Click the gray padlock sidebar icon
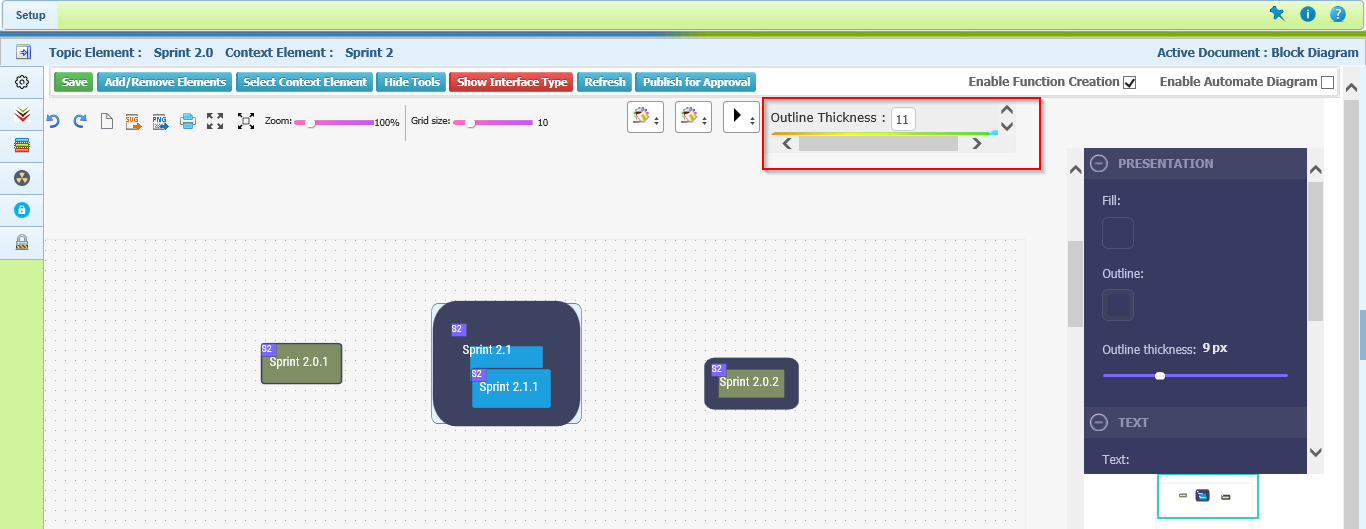Viewport: 1366px width, 529px height. pos(22,242)
